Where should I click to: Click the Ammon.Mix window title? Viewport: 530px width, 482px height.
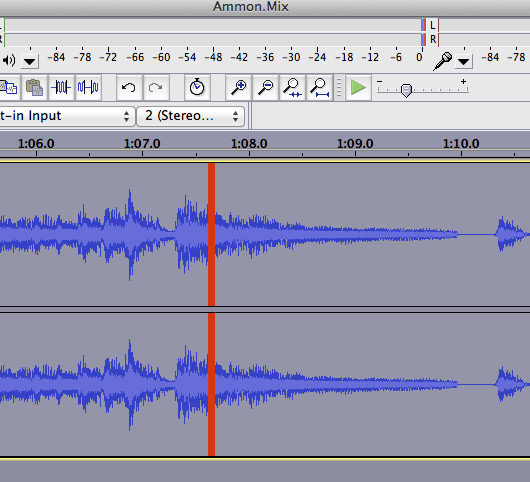coord(251,7)
